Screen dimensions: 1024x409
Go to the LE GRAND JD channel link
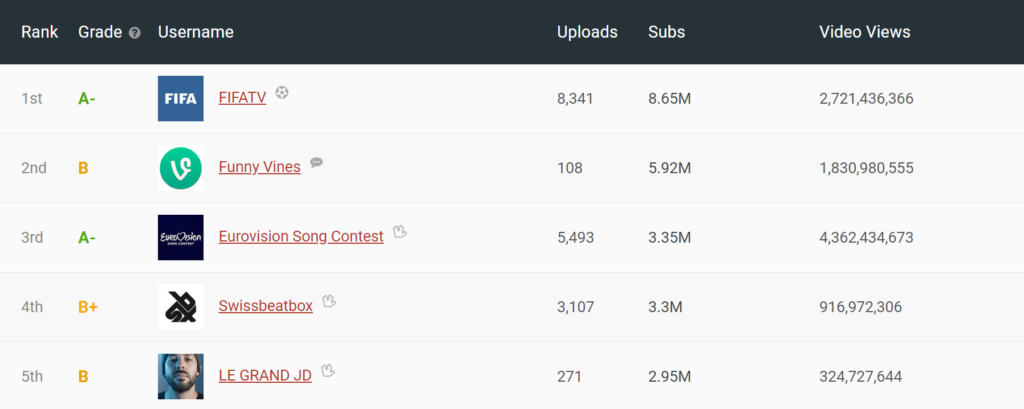click(264, 375)
